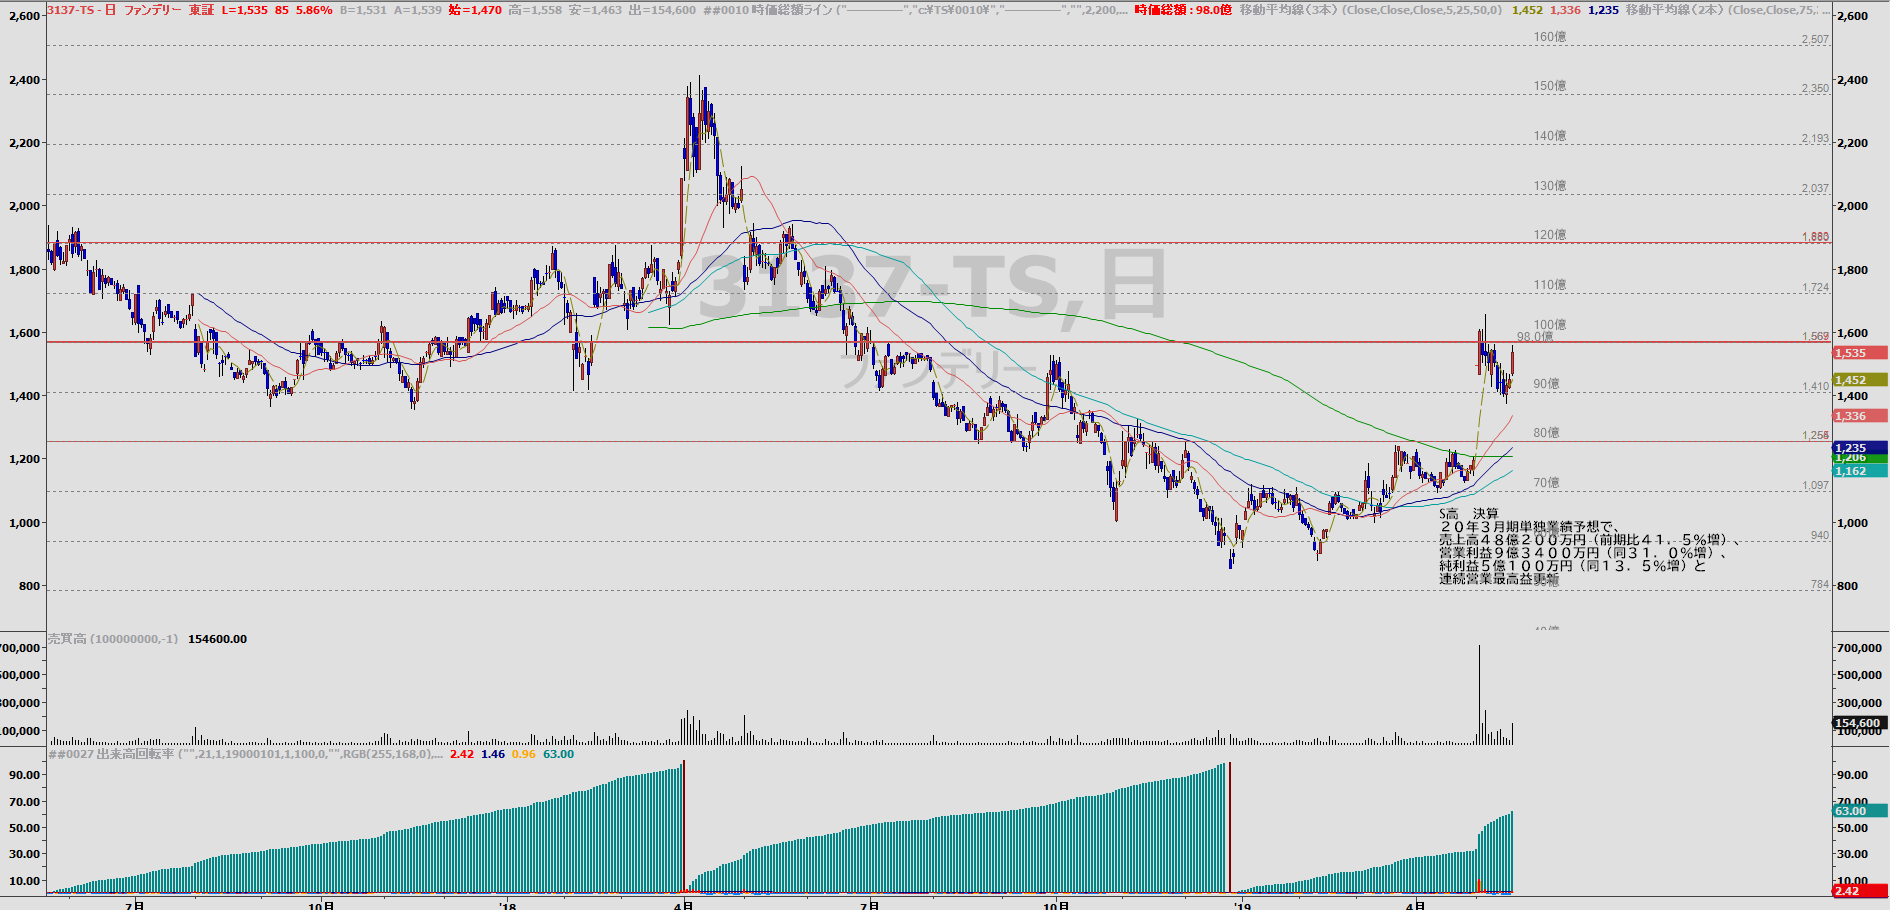1891x910 pixels.
Task: Click the '160億' market cap line label
Action: pos(1550,37)
